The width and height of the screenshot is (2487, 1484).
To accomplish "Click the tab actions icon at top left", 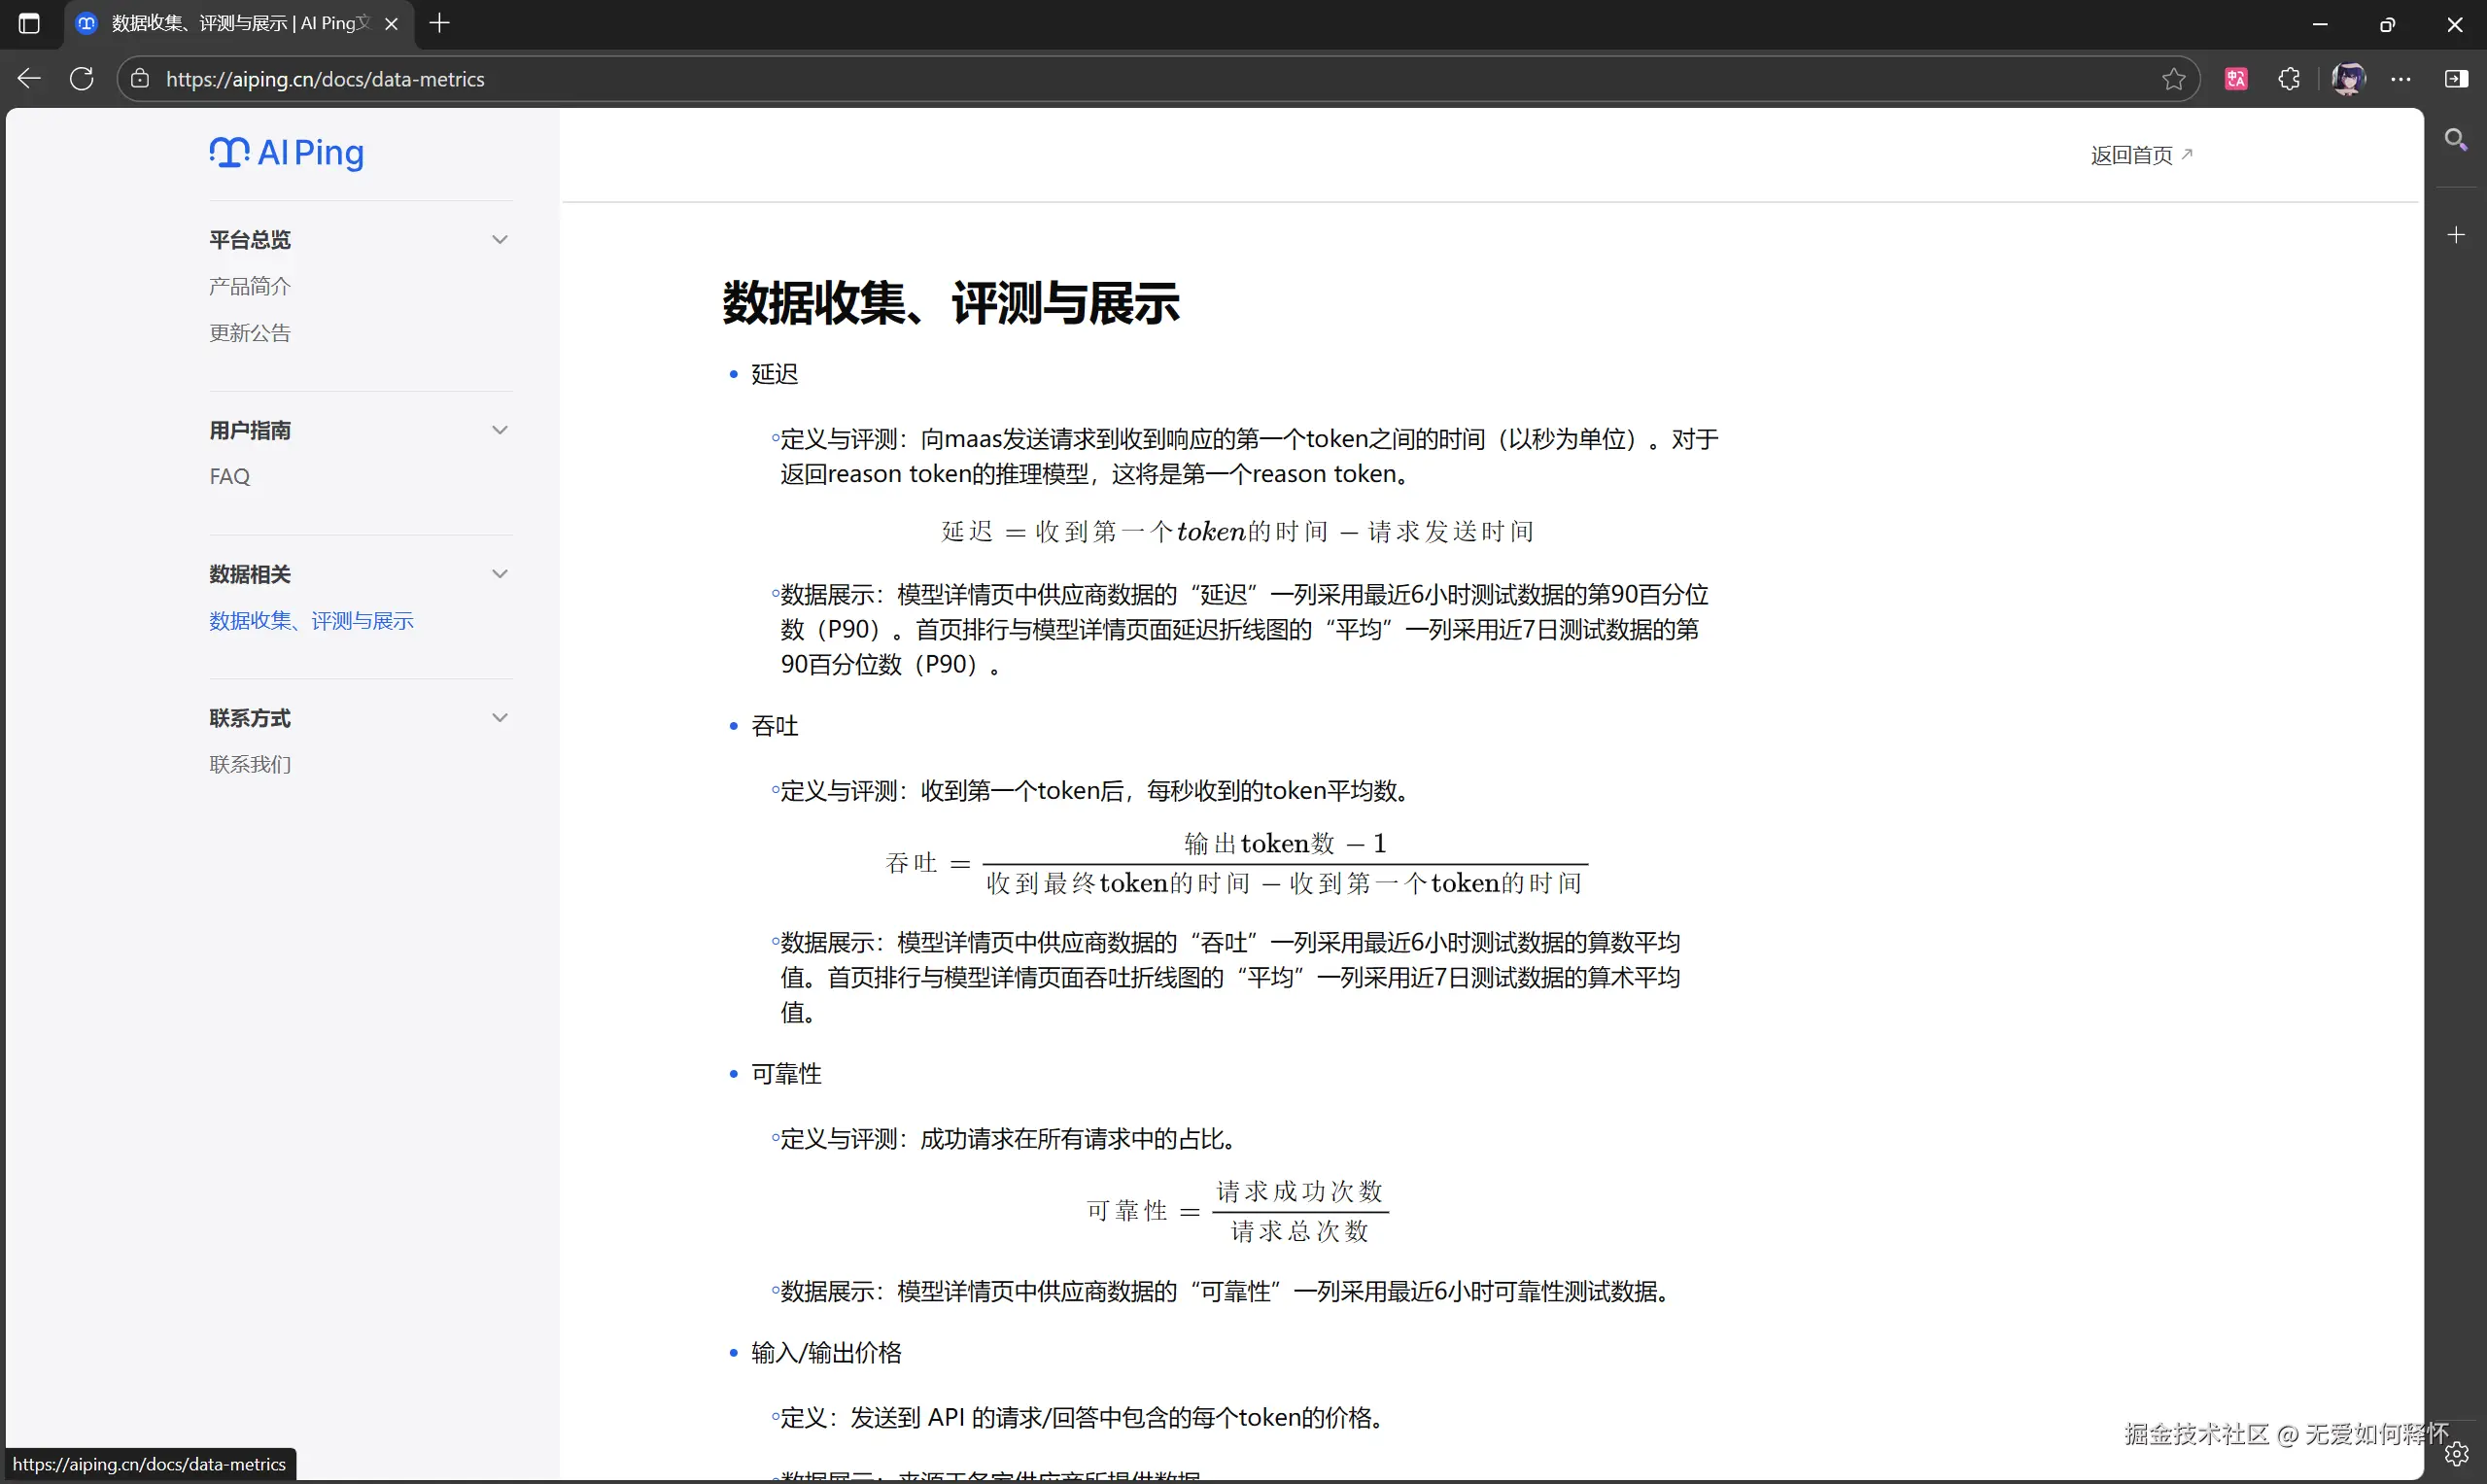I will click(29, 23).
